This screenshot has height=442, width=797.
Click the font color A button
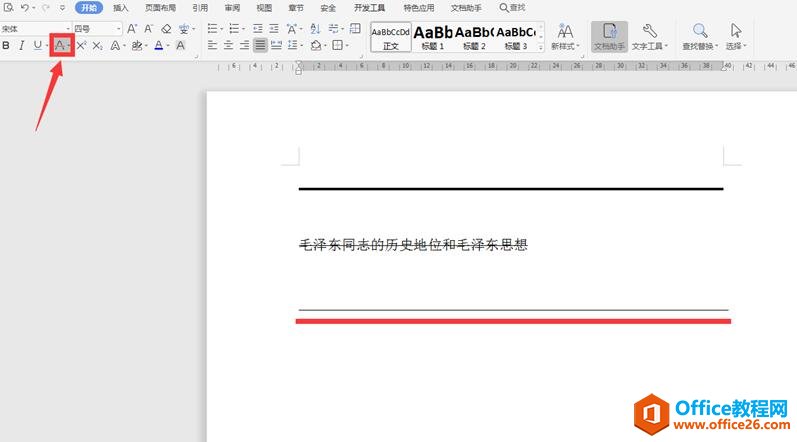click(x=159, y=46)
